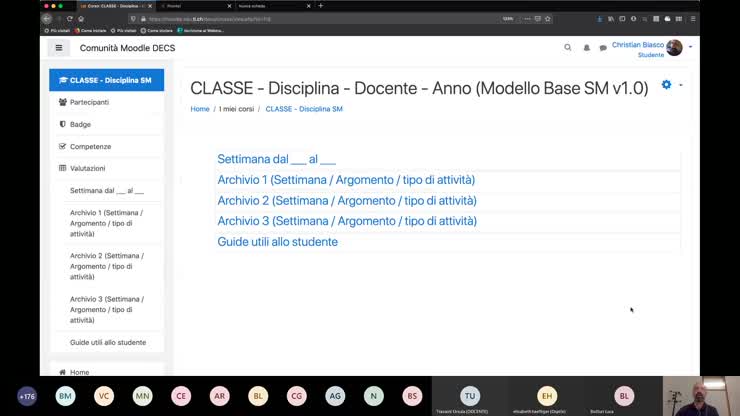Open the course settings gear menu
740x416 pixels.
click(x=667, y=85)
